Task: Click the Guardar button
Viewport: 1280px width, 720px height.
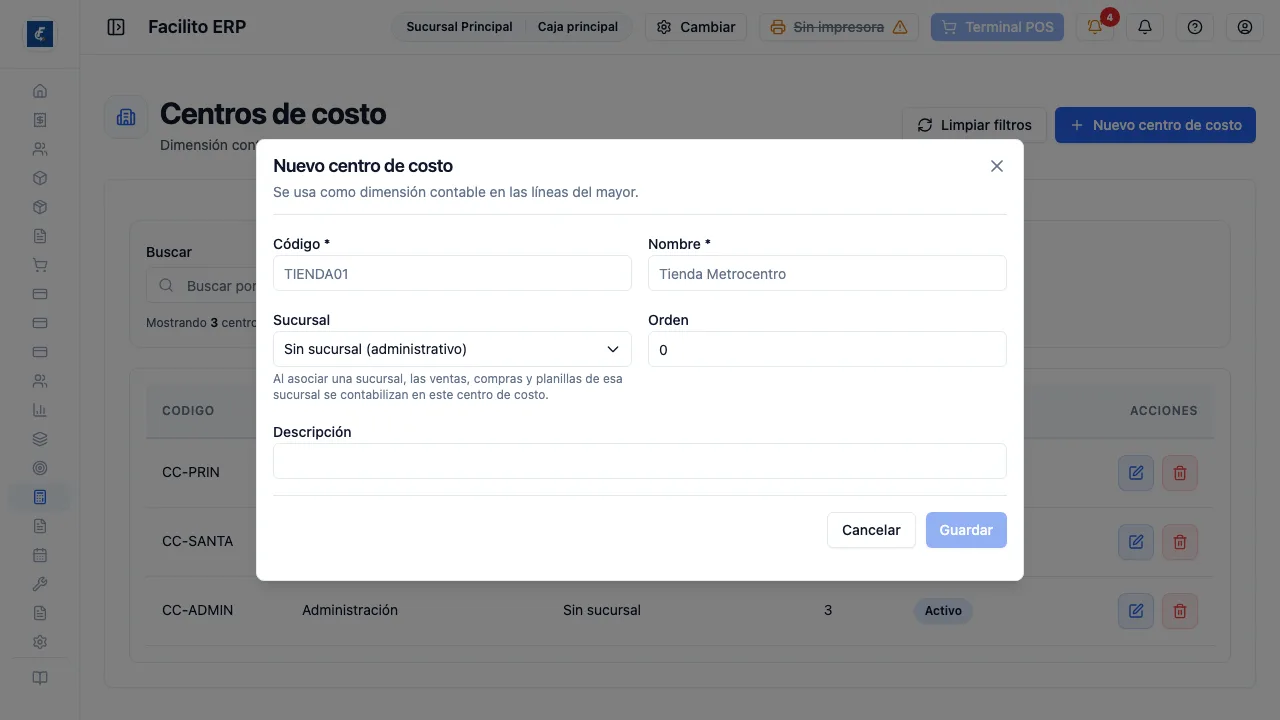Action: (x=966, y=530)
